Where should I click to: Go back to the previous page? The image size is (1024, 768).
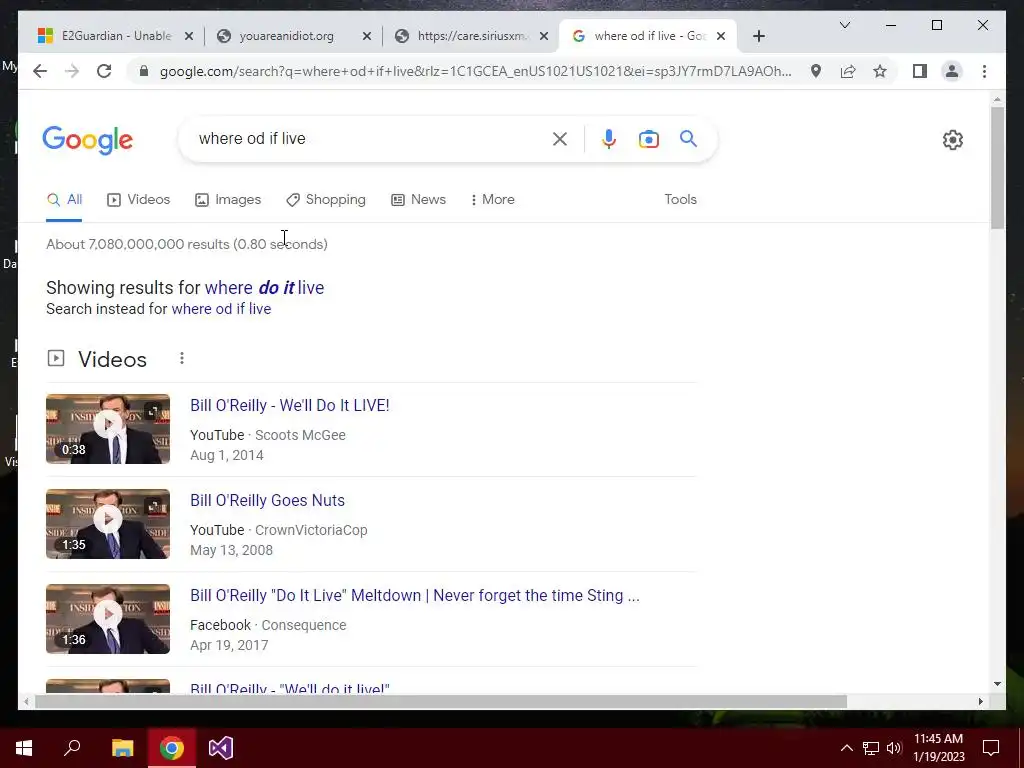coord(40,71)
